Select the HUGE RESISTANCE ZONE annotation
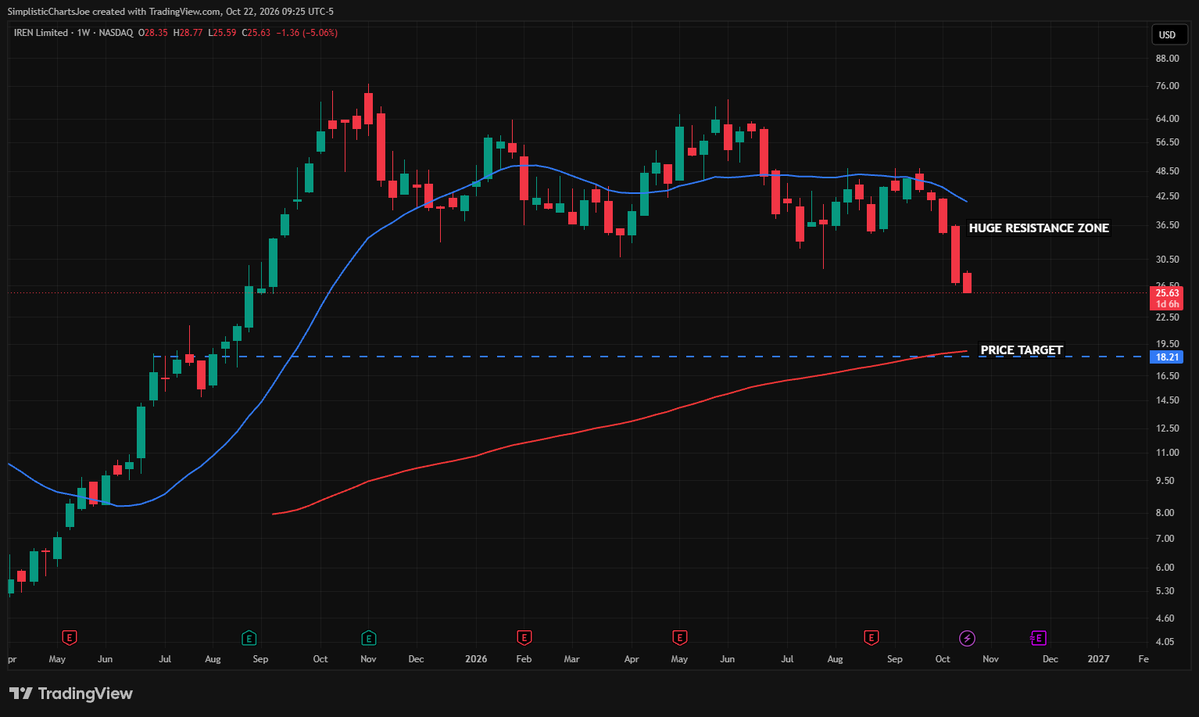The width and height of the screenshot is (1199, 717). coord(1038,228)
